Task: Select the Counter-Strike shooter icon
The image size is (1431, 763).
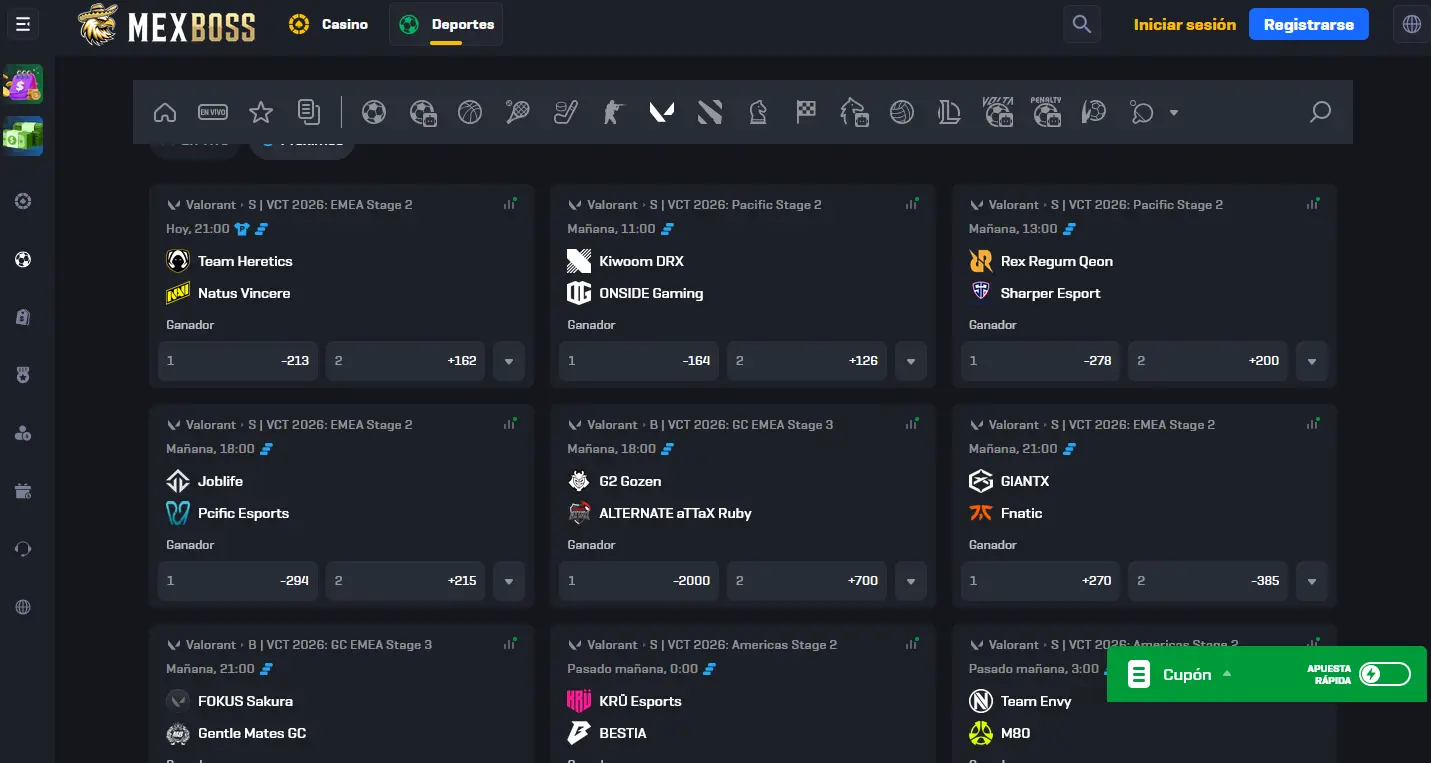Action: (614, 112)
